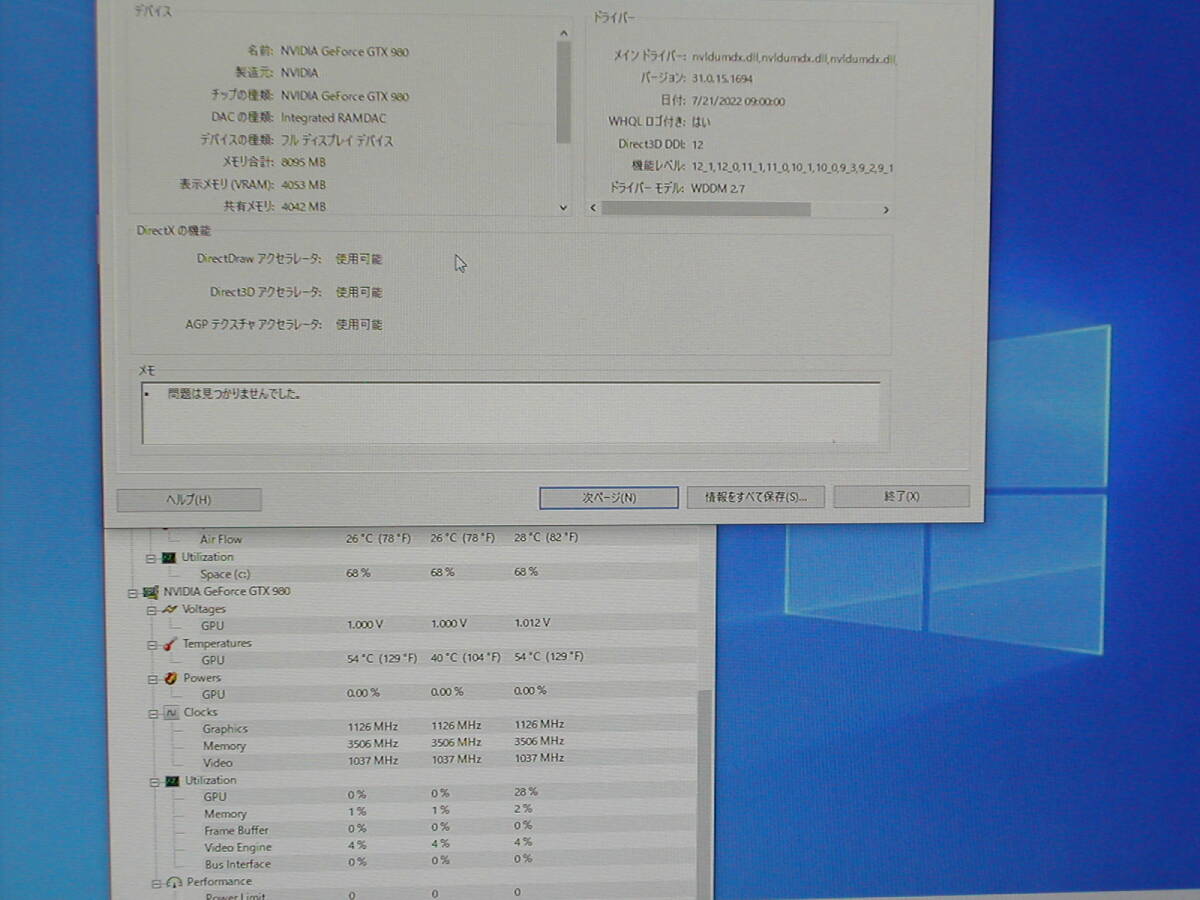Screen dimensions: 1200x900
Task: Click the Performance gauge icon in HWMonitor
Action: 173,882
